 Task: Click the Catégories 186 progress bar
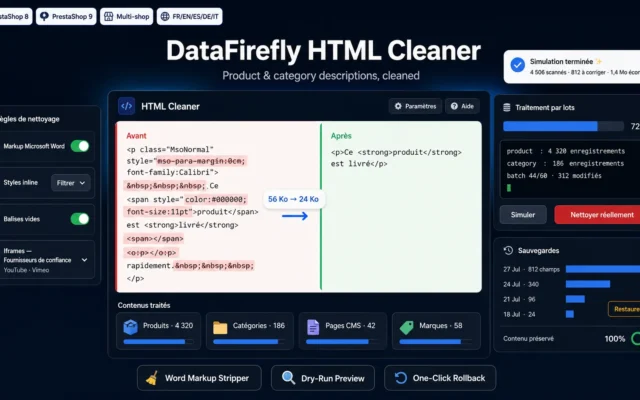point(250,342)
